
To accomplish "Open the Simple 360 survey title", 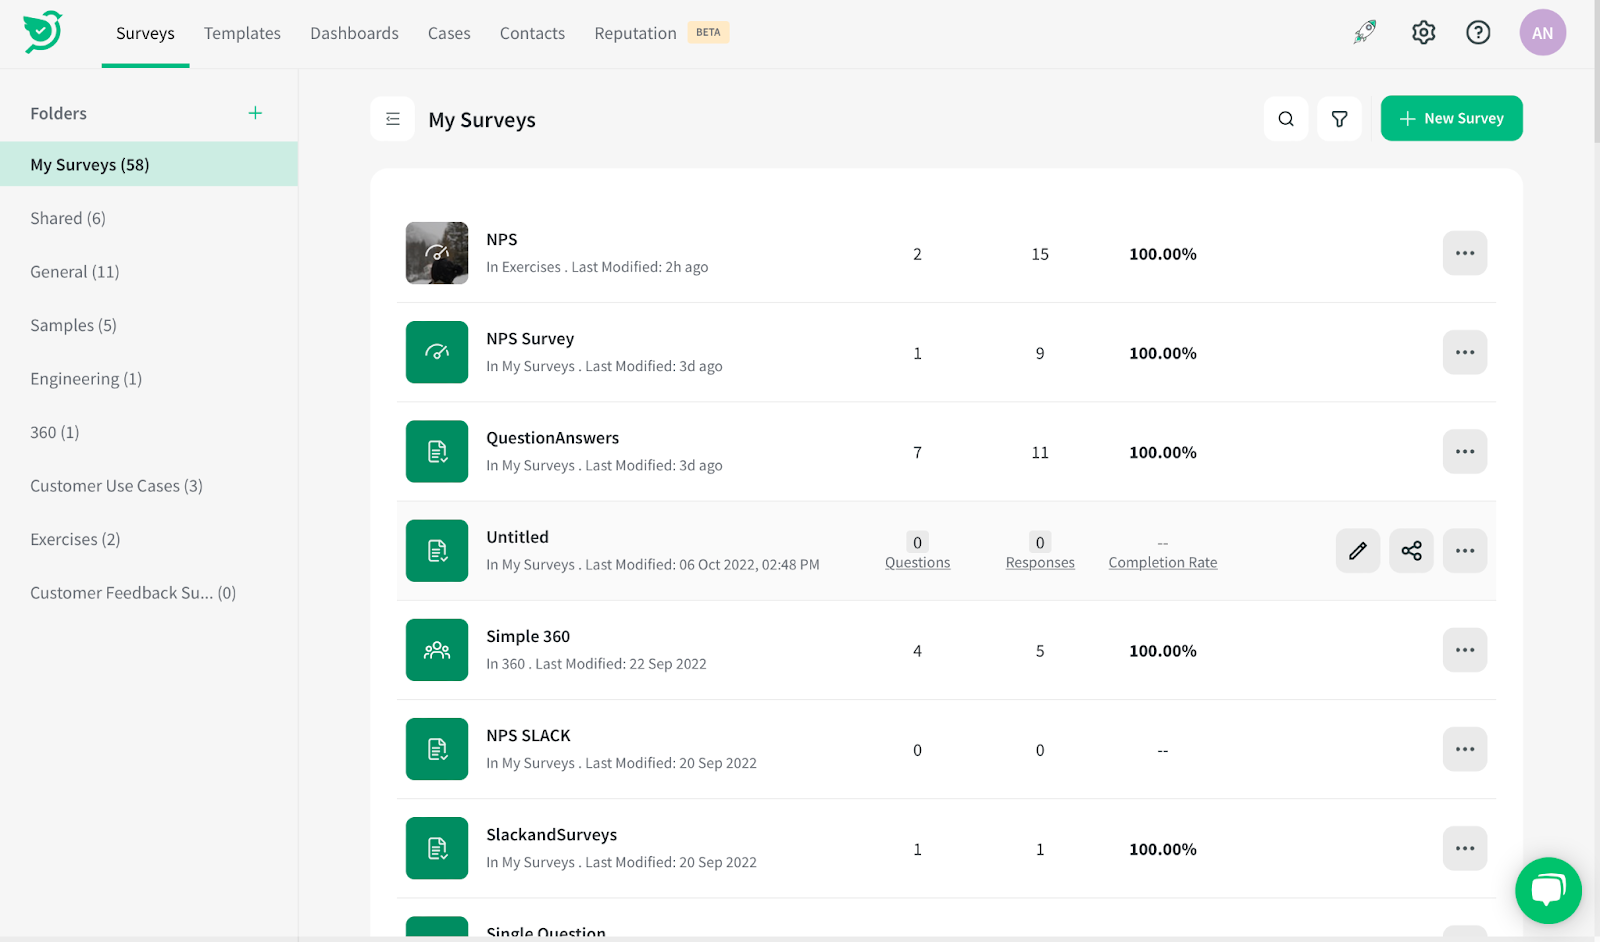I will [528, 636].
